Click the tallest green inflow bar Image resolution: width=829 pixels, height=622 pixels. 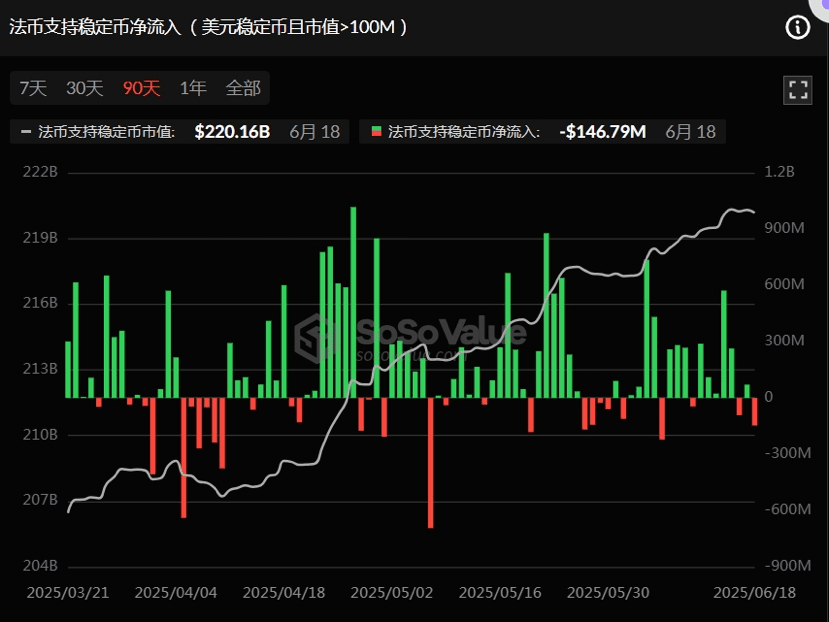(353, 302)
